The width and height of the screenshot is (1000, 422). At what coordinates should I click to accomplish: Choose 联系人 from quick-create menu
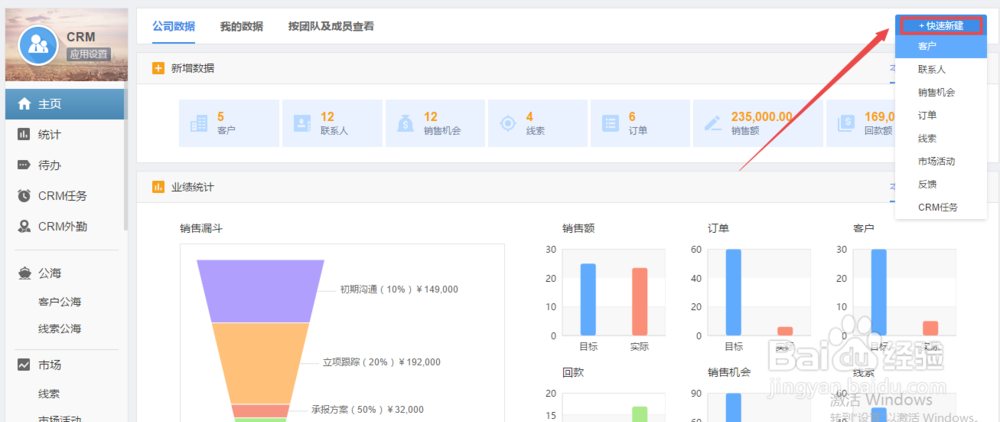point(941,69)
